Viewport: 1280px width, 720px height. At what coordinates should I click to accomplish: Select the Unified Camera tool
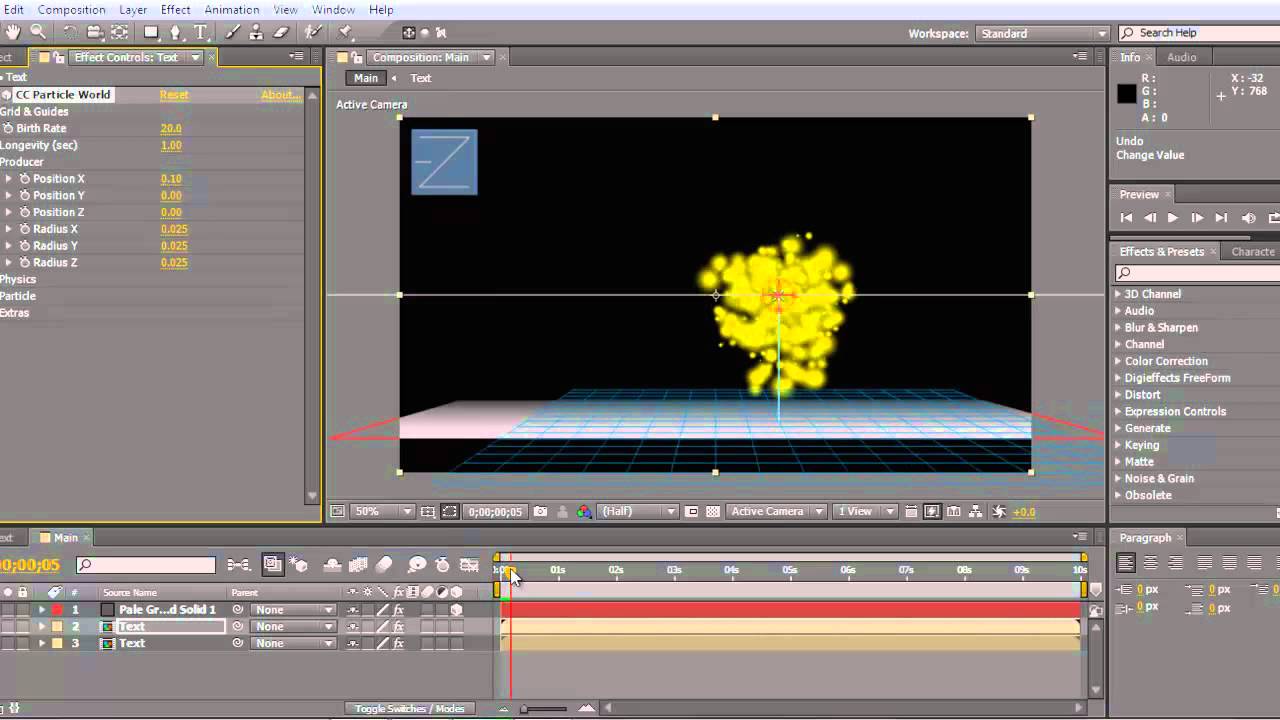[x=95, y=32]
